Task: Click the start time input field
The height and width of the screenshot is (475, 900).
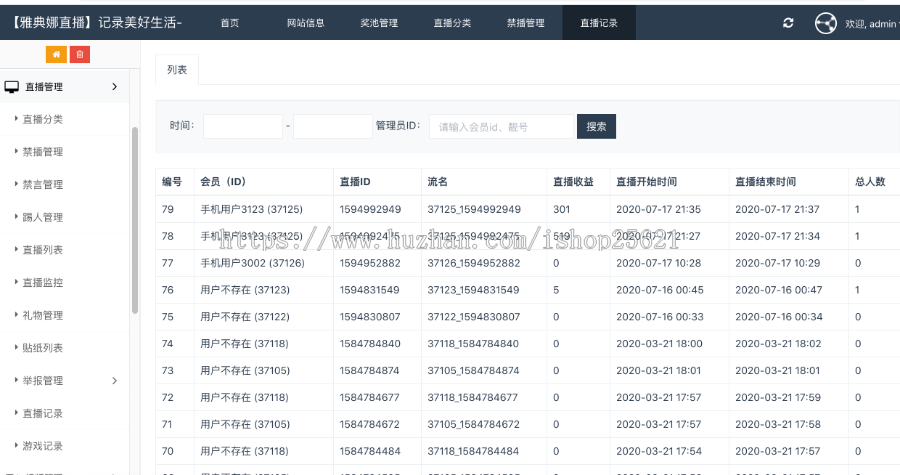Action: pos(243,127)
